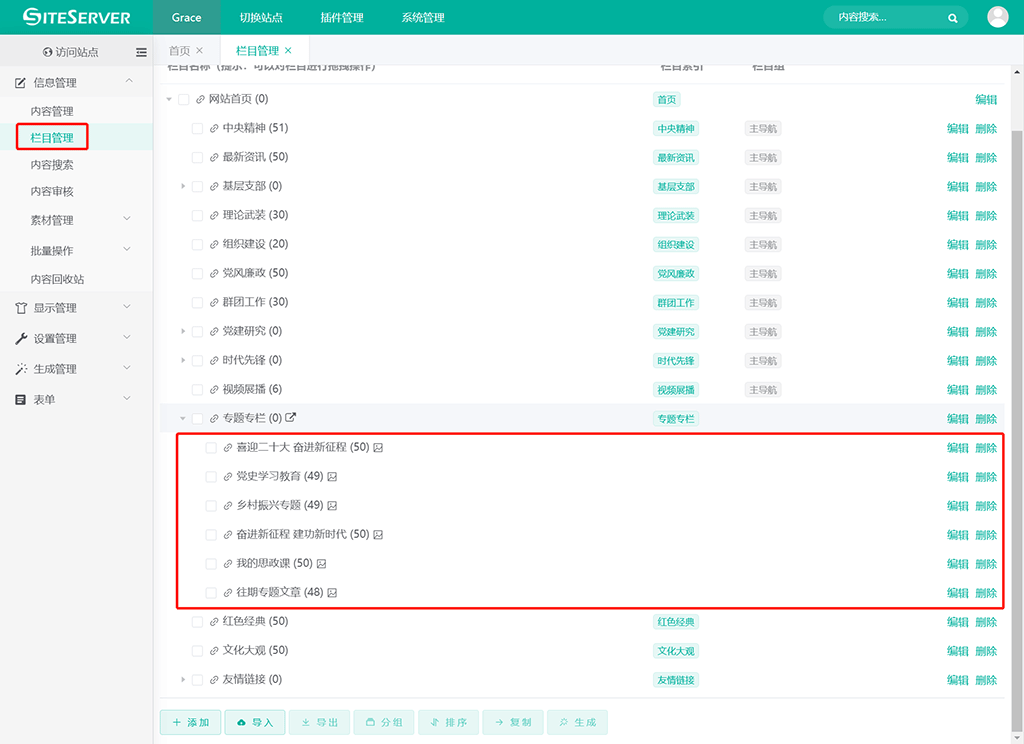
Task: Open the user avatar menu
Action: coord(997,17)
